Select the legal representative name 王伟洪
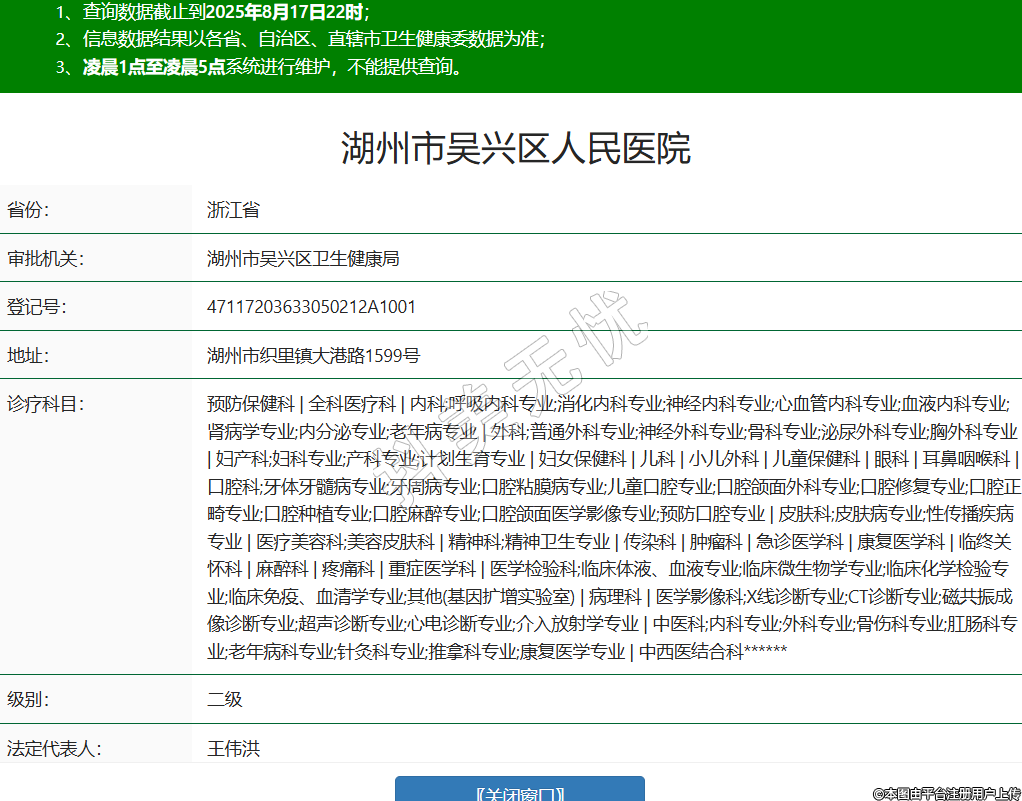The image size is (1022, 801). click(233, 747)
